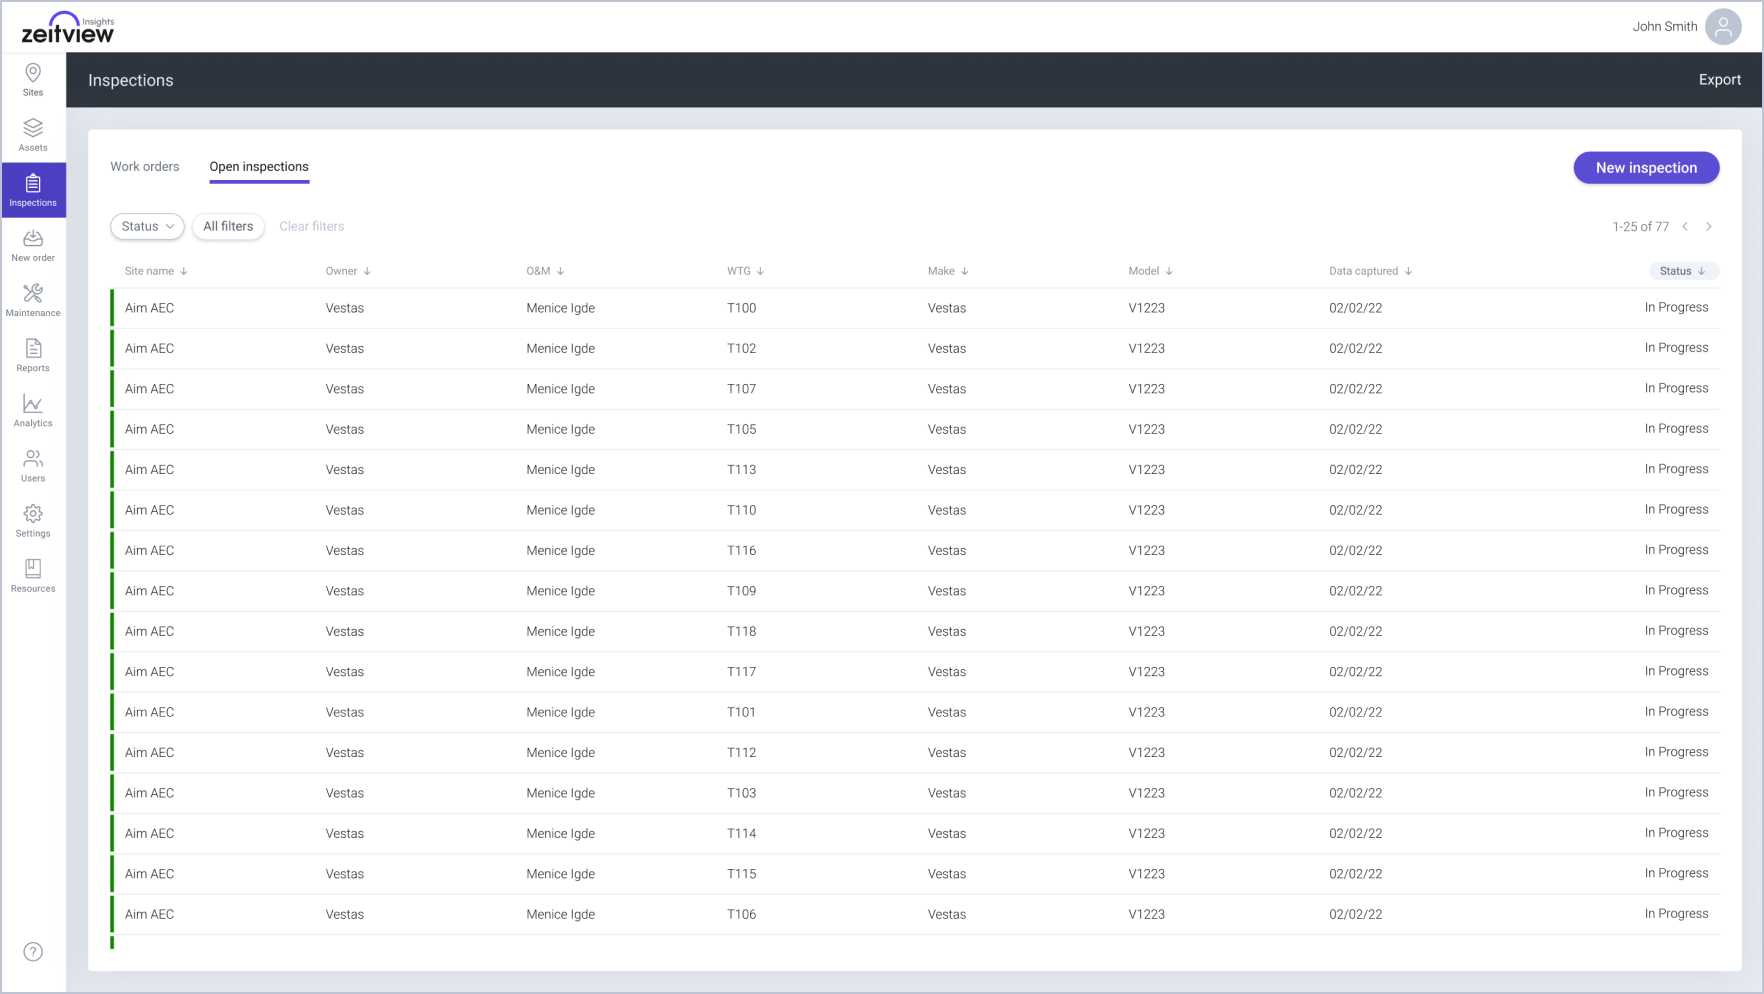1764x994 pixels.
Task: Click the T100 turbine cell
Action: point(741,308)
